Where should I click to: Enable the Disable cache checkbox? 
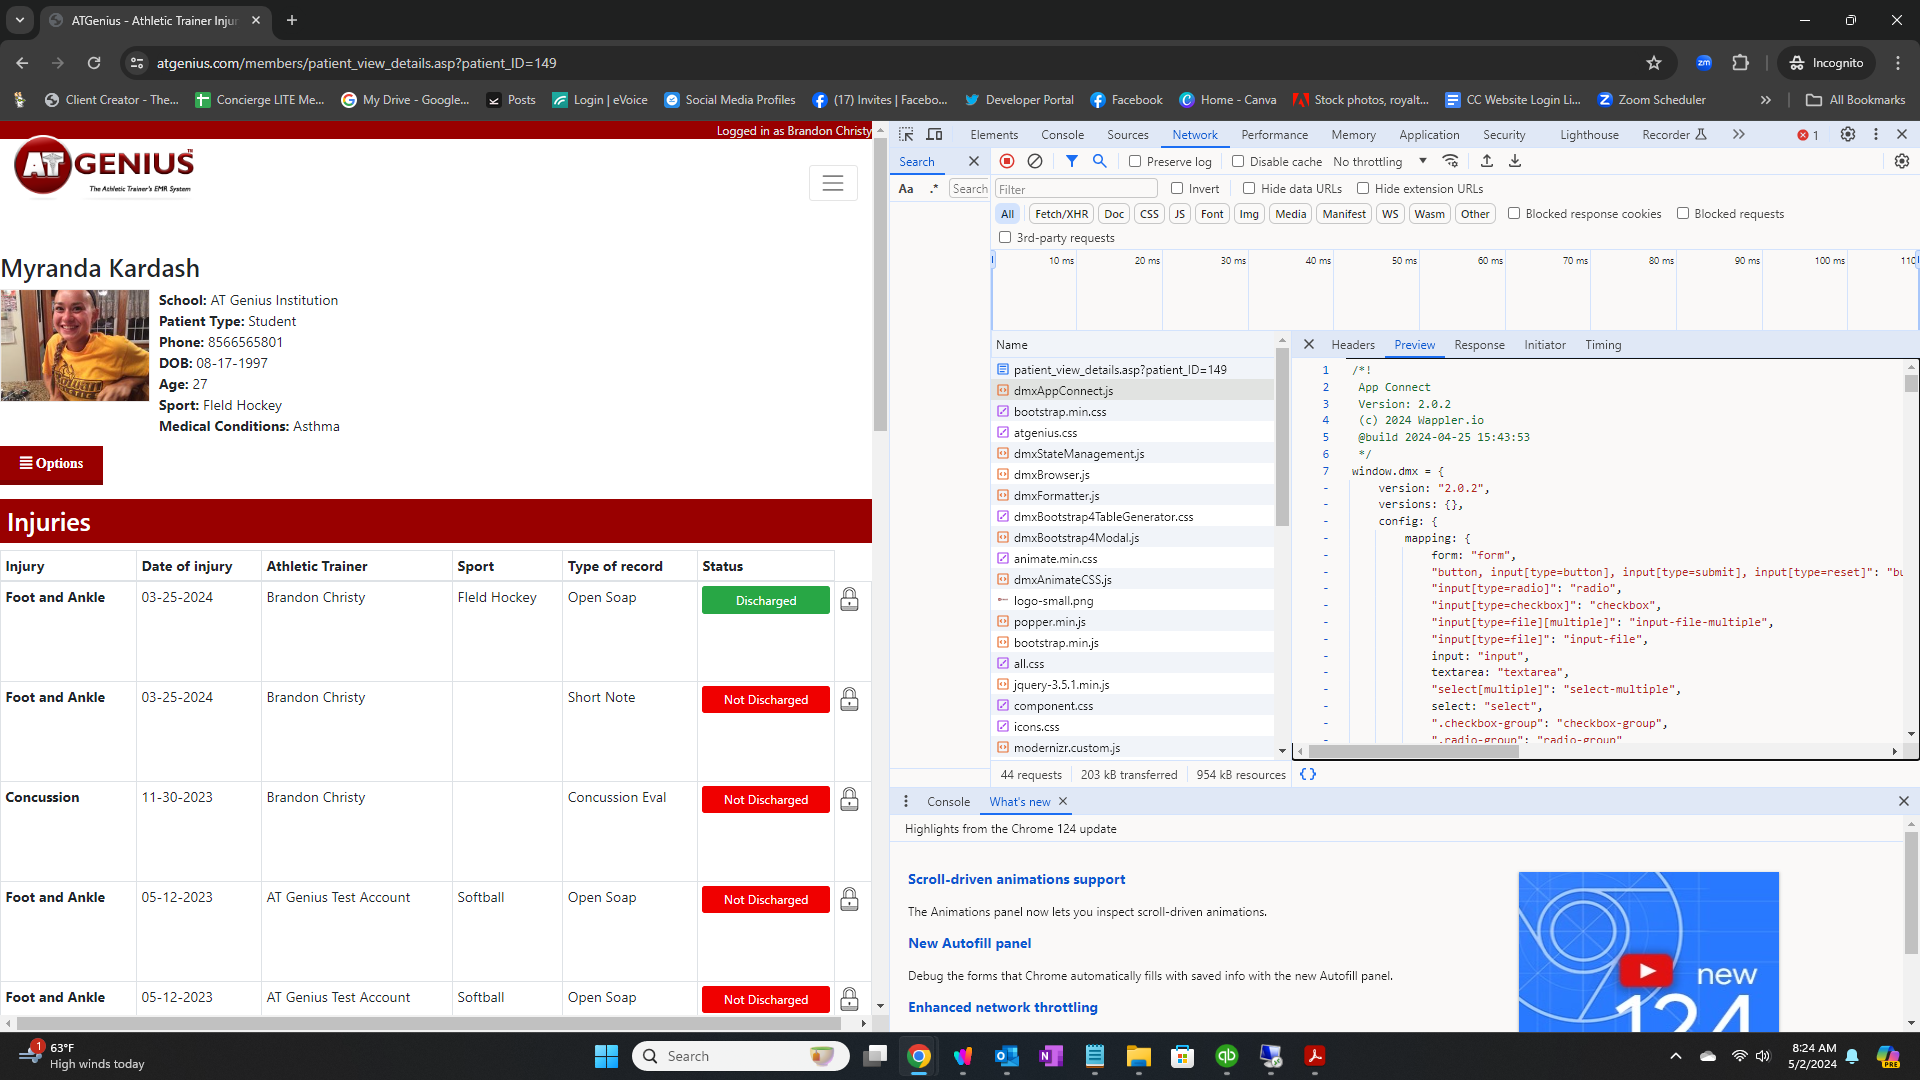tap(1238, 161)
